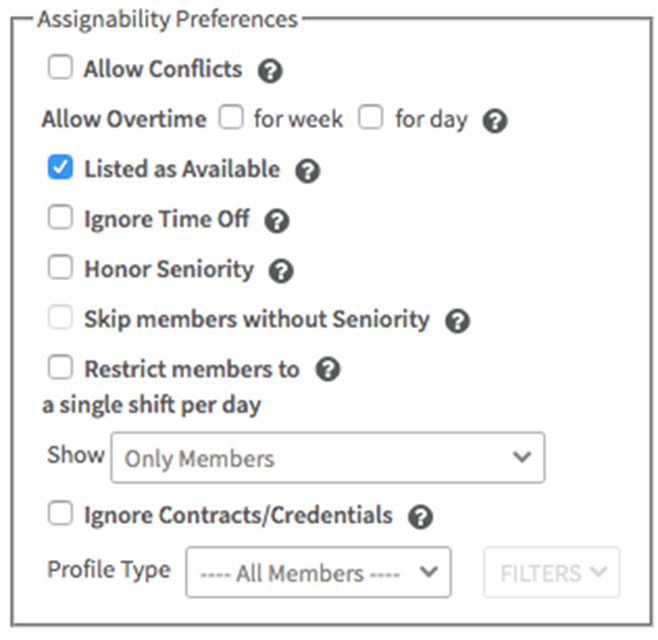Check Restrict members to single shift box
658x640 pixels.
(60, 368)
